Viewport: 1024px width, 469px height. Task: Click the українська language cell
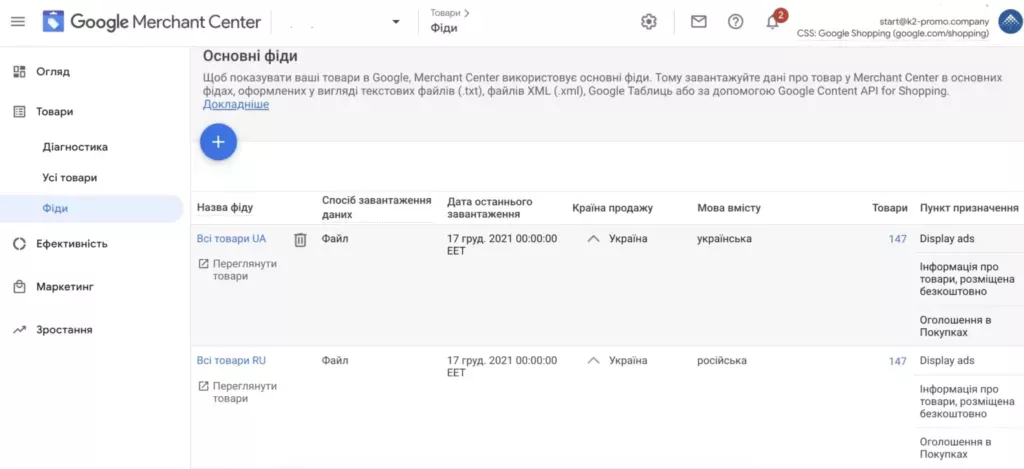(724, 238)
